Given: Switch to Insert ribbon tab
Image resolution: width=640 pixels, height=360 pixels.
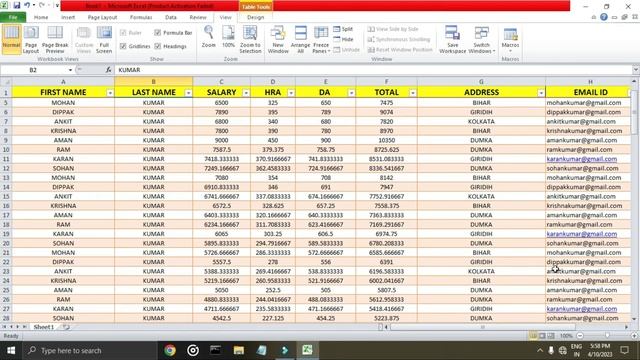Looking at the screenshot, I should coord(68,17).
